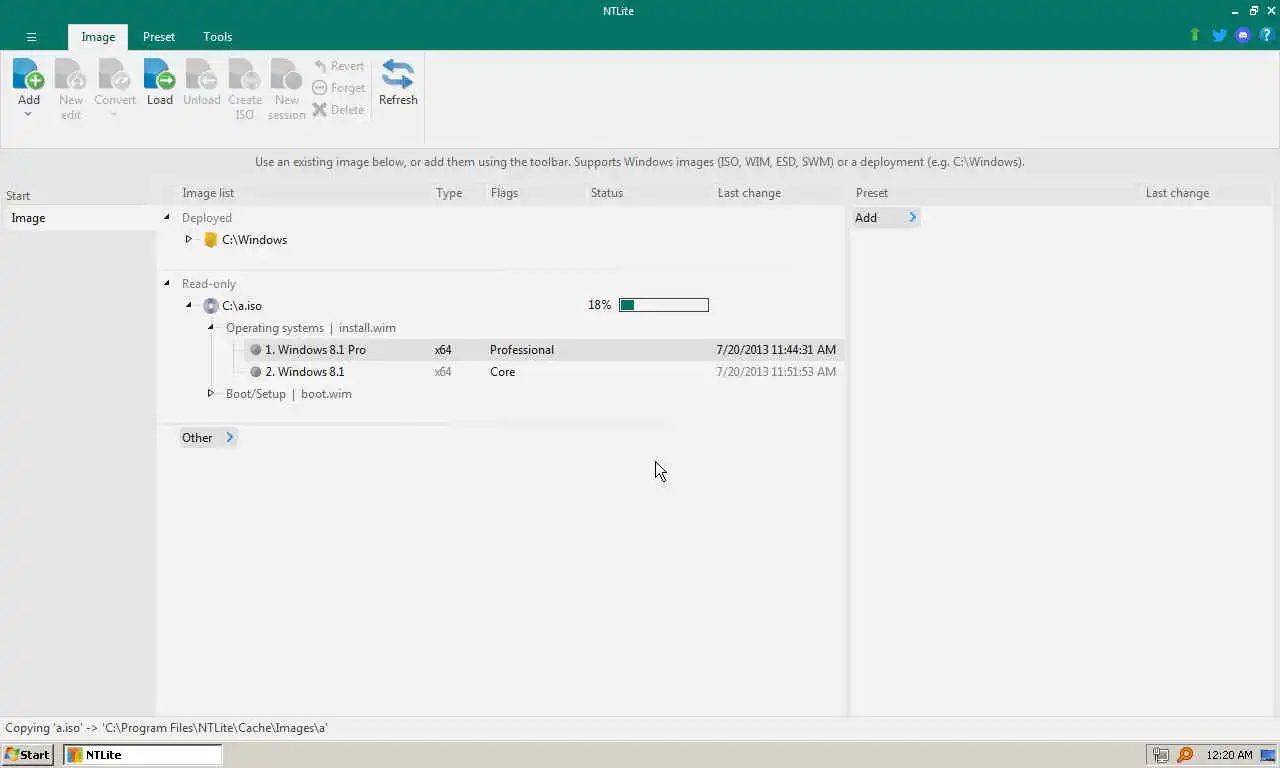Collapse the Read-only group
The height and width of the screenshot is (768, 1280).
(167, 283)
